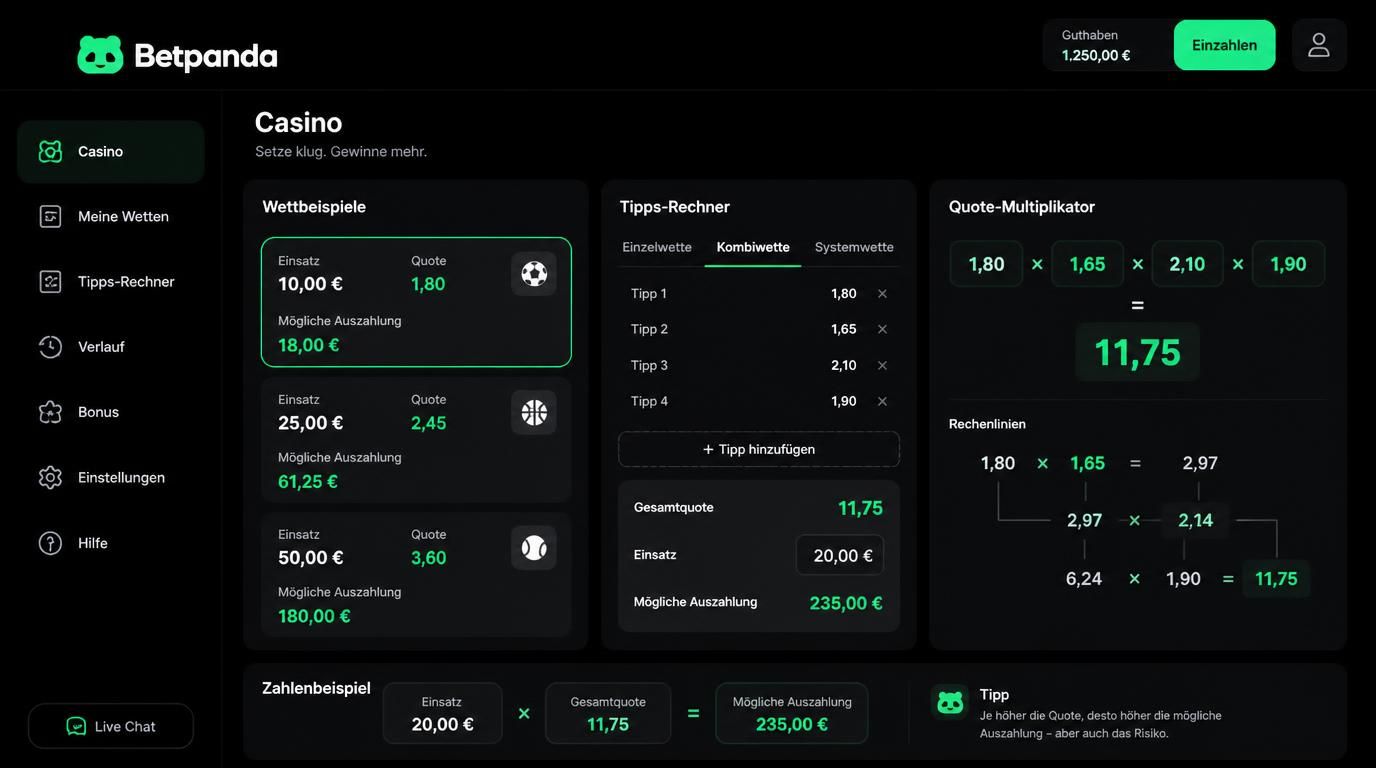This screenshot has height=768, width=1376.
Task: Open the user profile icon
Action: coord(1319,45)
